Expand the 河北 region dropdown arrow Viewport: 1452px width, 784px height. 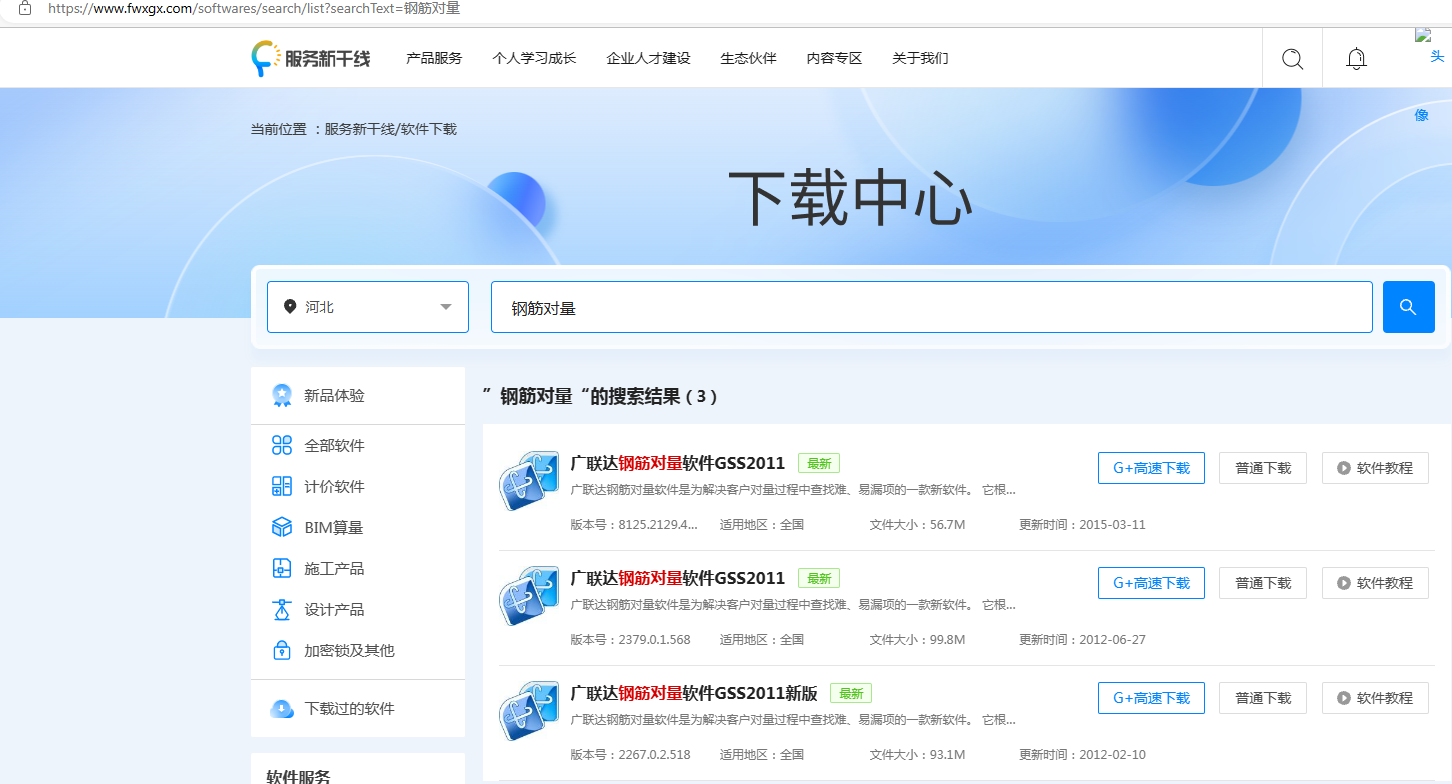pos(446,307)
